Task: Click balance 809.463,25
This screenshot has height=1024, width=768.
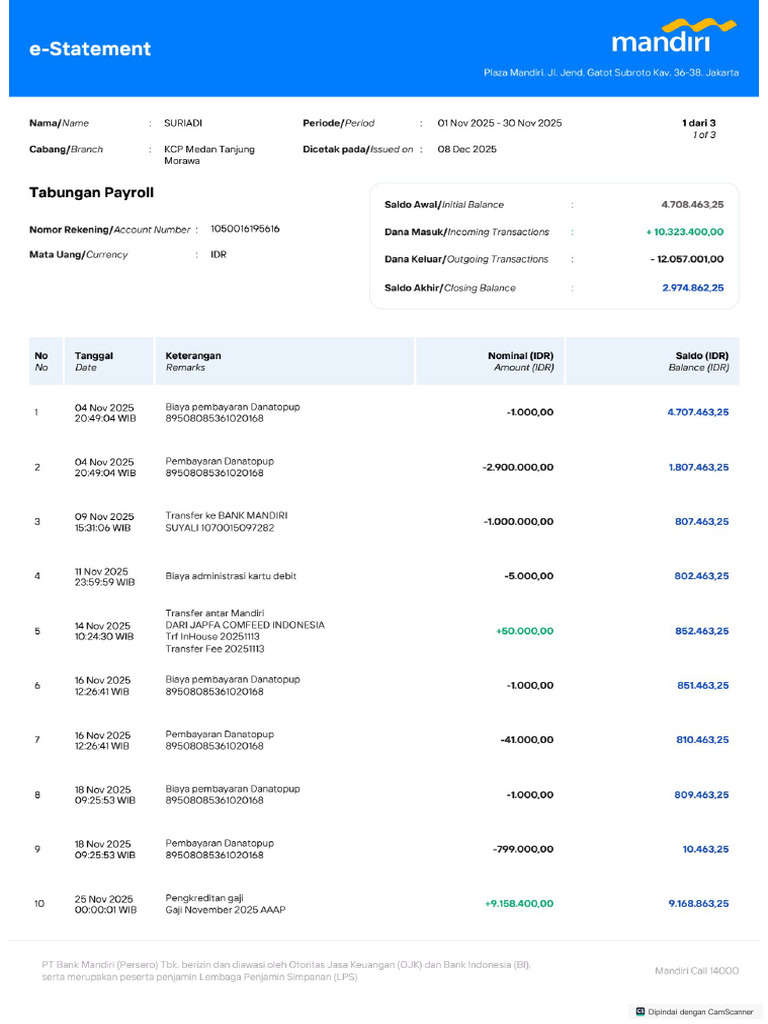Action: coord(701,795)
